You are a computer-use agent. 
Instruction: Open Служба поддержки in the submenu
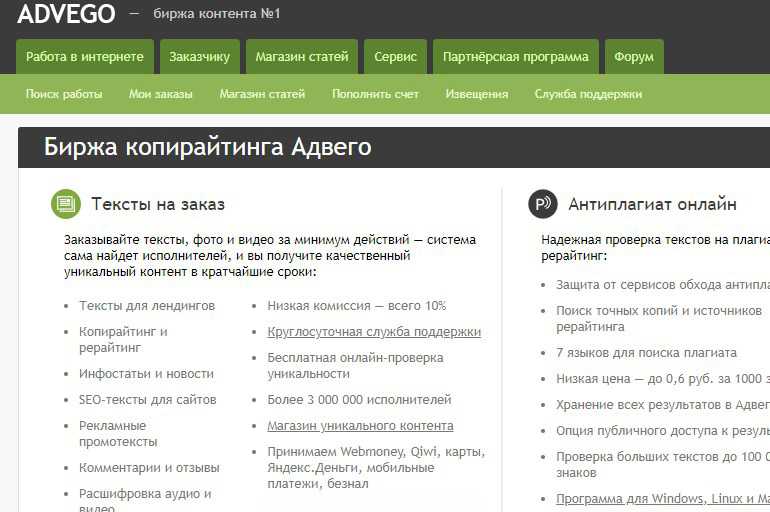click(588, 94)
